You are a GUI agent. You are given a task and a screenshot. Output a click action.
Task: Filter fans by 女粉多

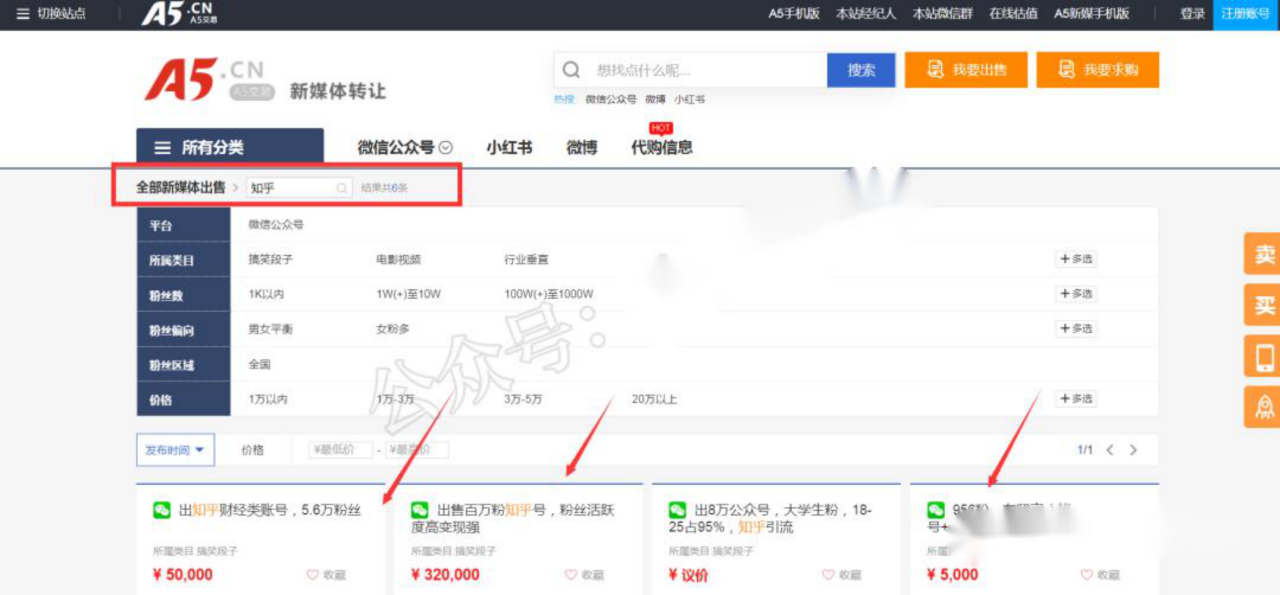[393, 329]
